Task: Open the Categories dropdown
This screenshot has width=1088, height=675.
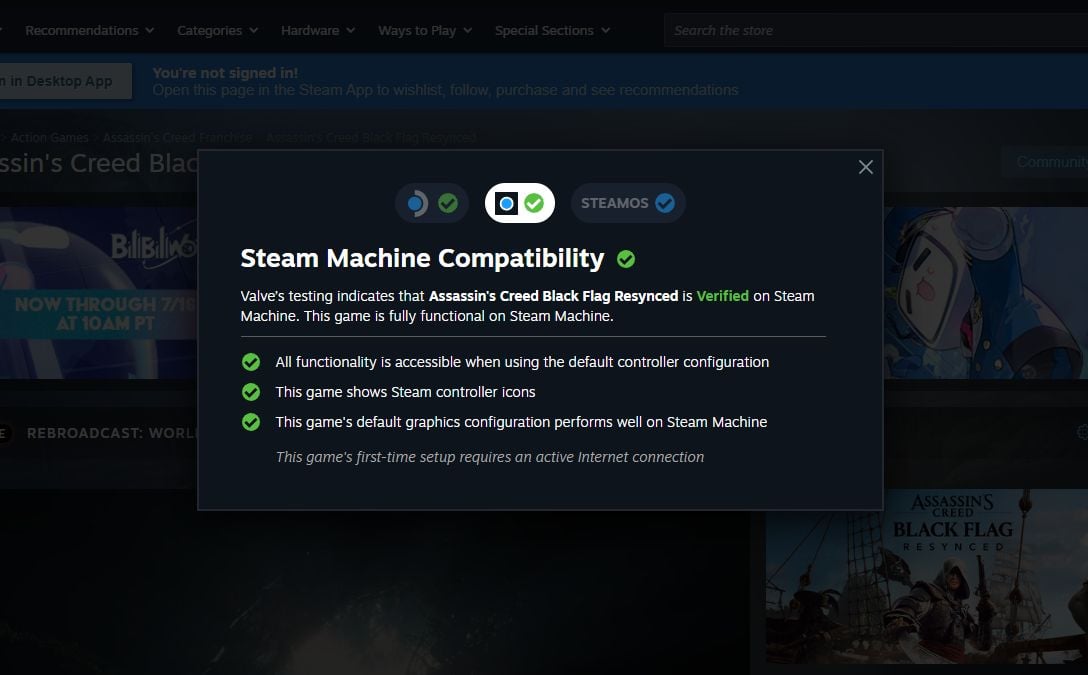Action: pyautogui.click(x=217, y=31)
